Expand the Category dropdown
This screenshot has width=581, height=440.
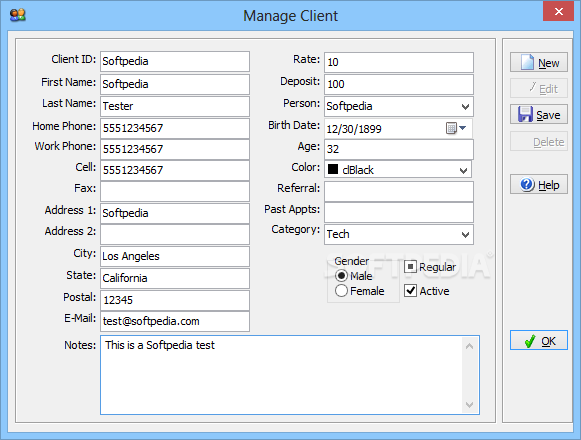(x=465, y=235)
